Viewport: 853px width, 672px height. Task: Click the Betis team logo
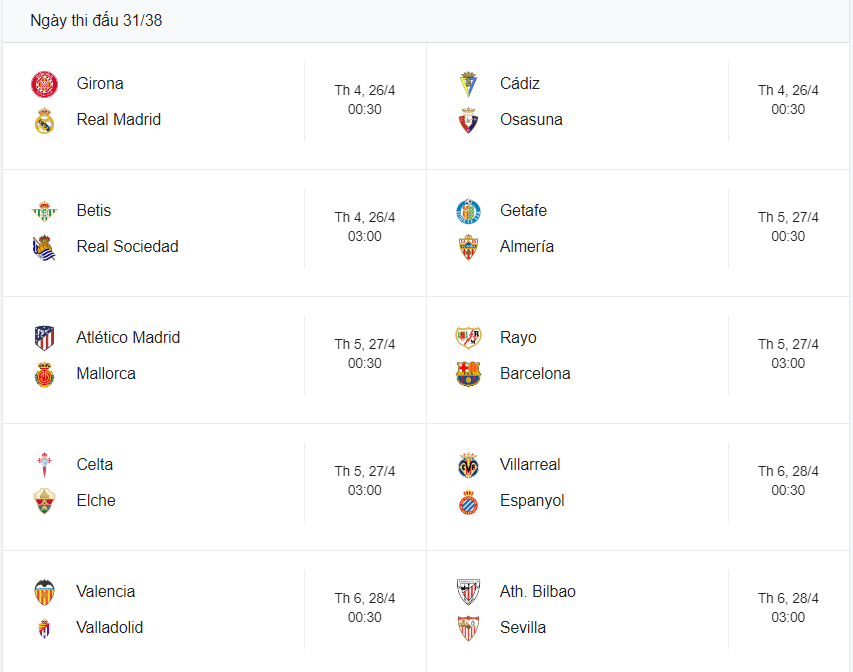click(44, 210)
